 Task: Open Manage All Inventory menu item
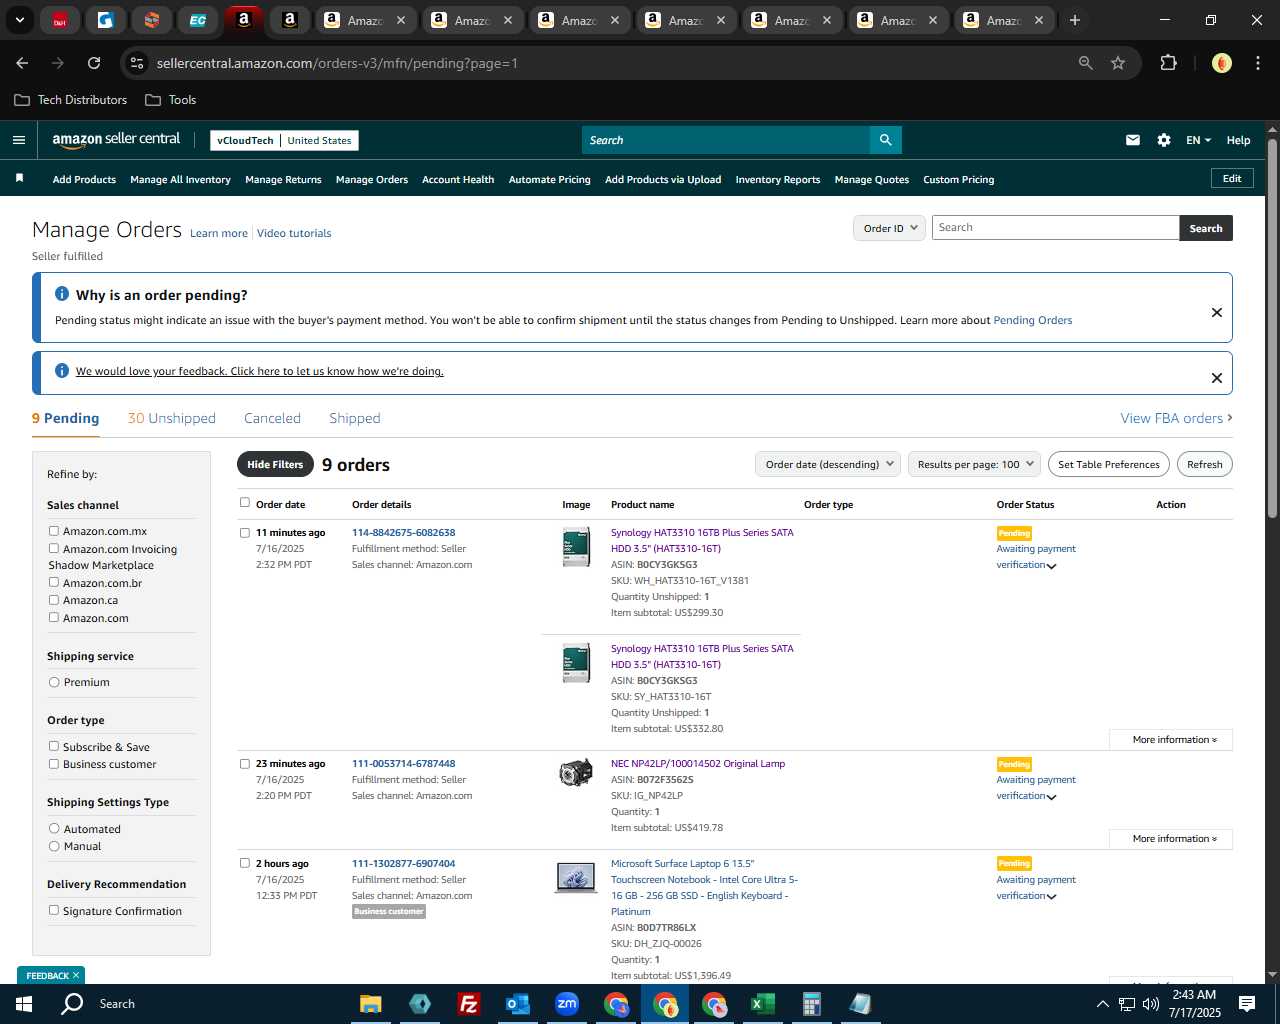point(180,180)
